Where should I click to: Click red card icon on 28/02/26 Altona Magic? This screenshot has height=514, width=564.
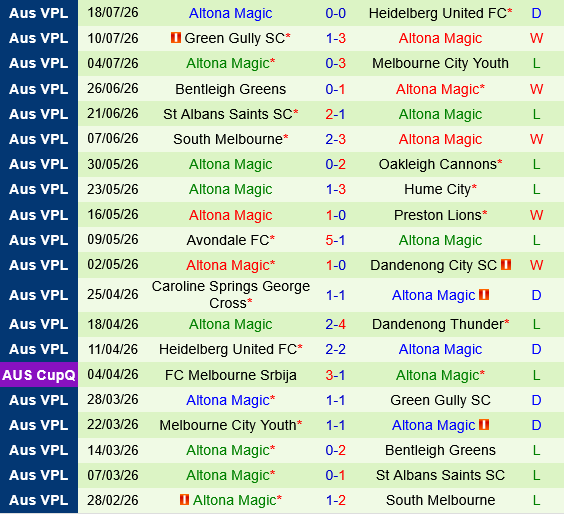[x=184, y=500]
